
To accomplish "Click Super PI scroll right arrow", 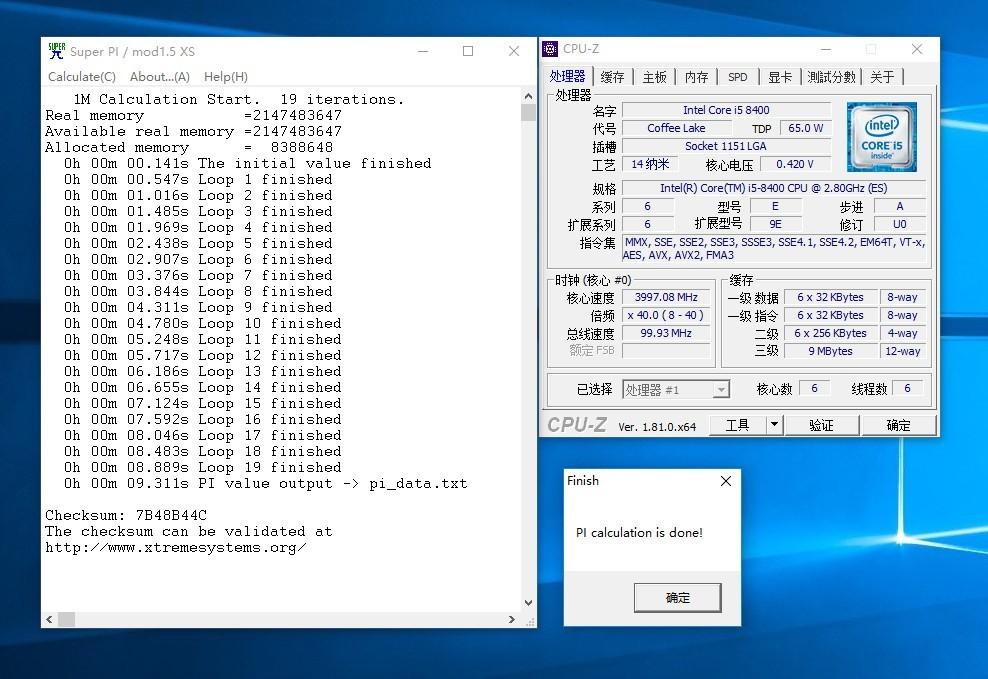I will click(x=512, y=620).
